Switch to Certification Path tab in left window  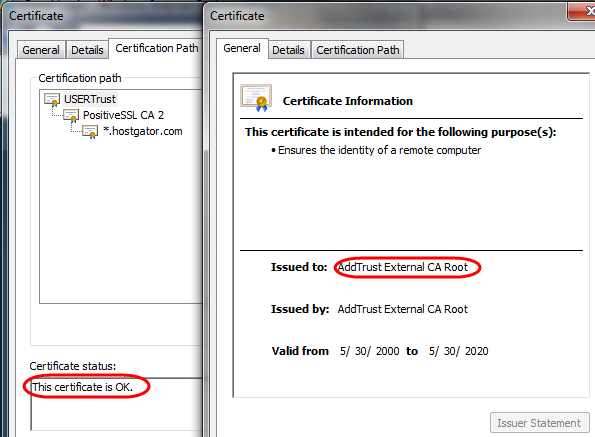point(156,48)
